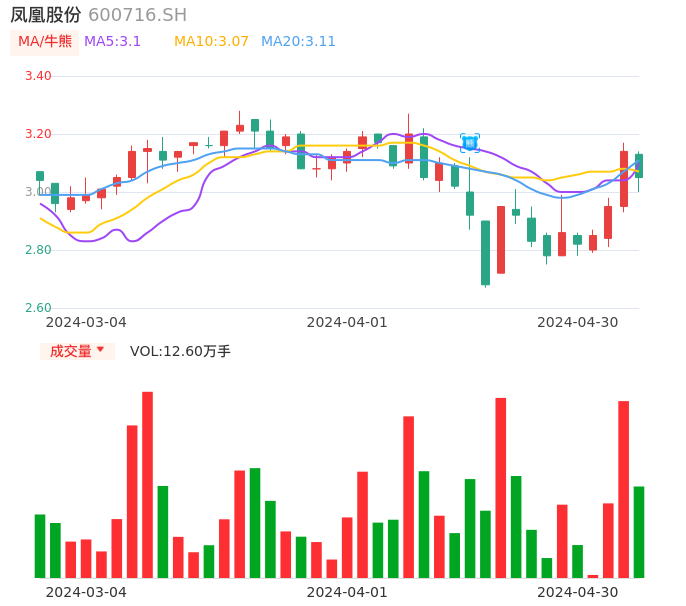Image resolution: width=686 pixels, height=606 pixels.
Task: Click the red arrow beside 成交量
Action: [100, 350]
